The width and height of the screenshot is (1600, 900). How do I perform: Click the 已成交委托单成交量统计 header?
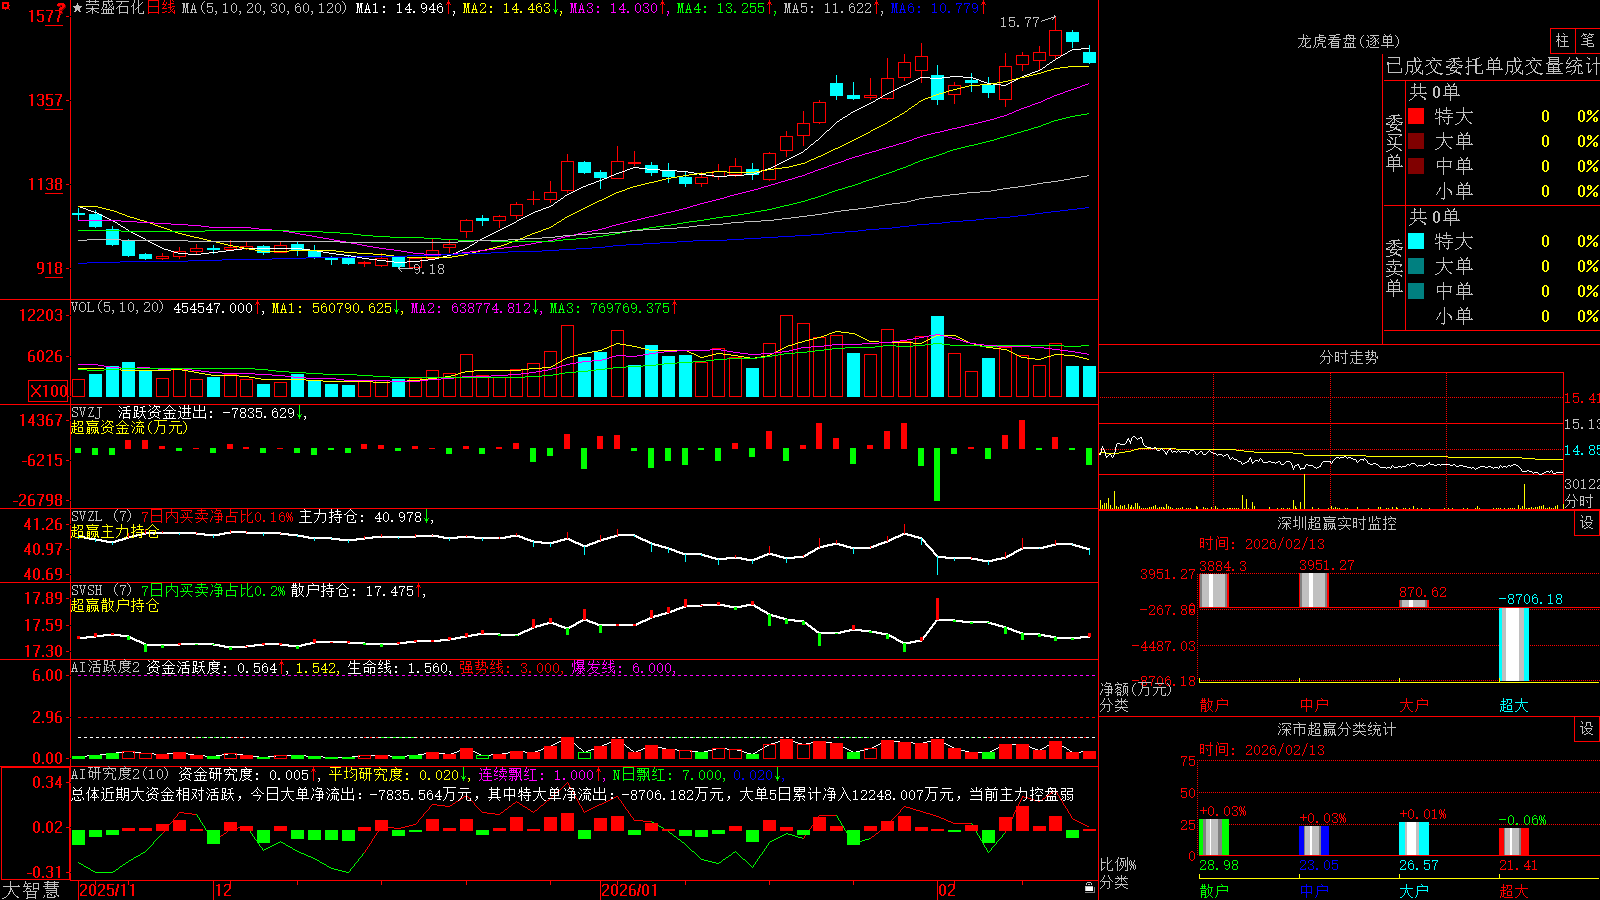pyautogui.click(x=1492, y=66)
